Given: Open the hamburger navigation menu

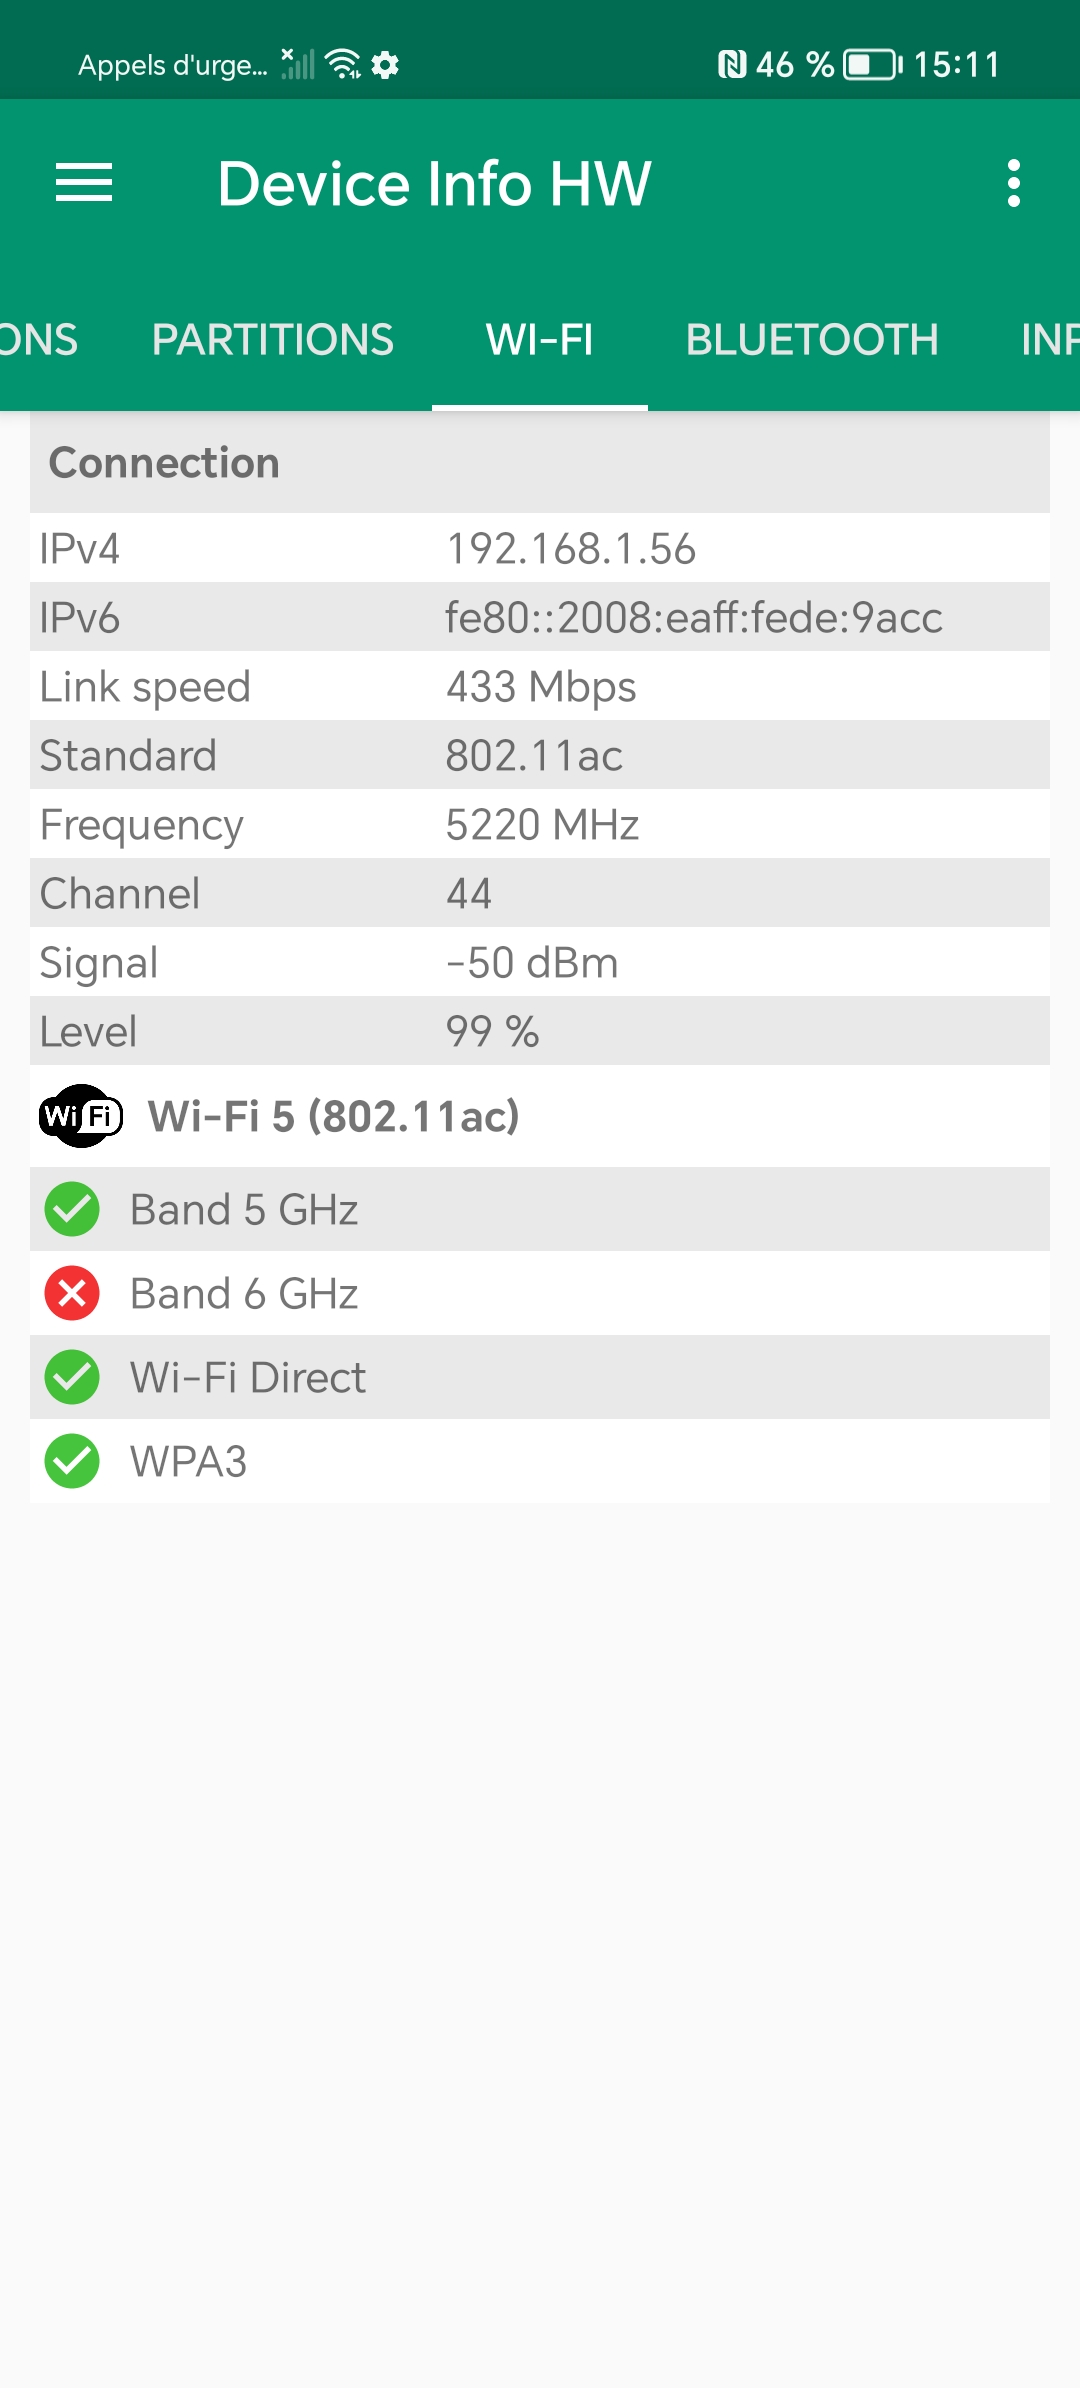Looking at the screenshot, I should [84, 183].
